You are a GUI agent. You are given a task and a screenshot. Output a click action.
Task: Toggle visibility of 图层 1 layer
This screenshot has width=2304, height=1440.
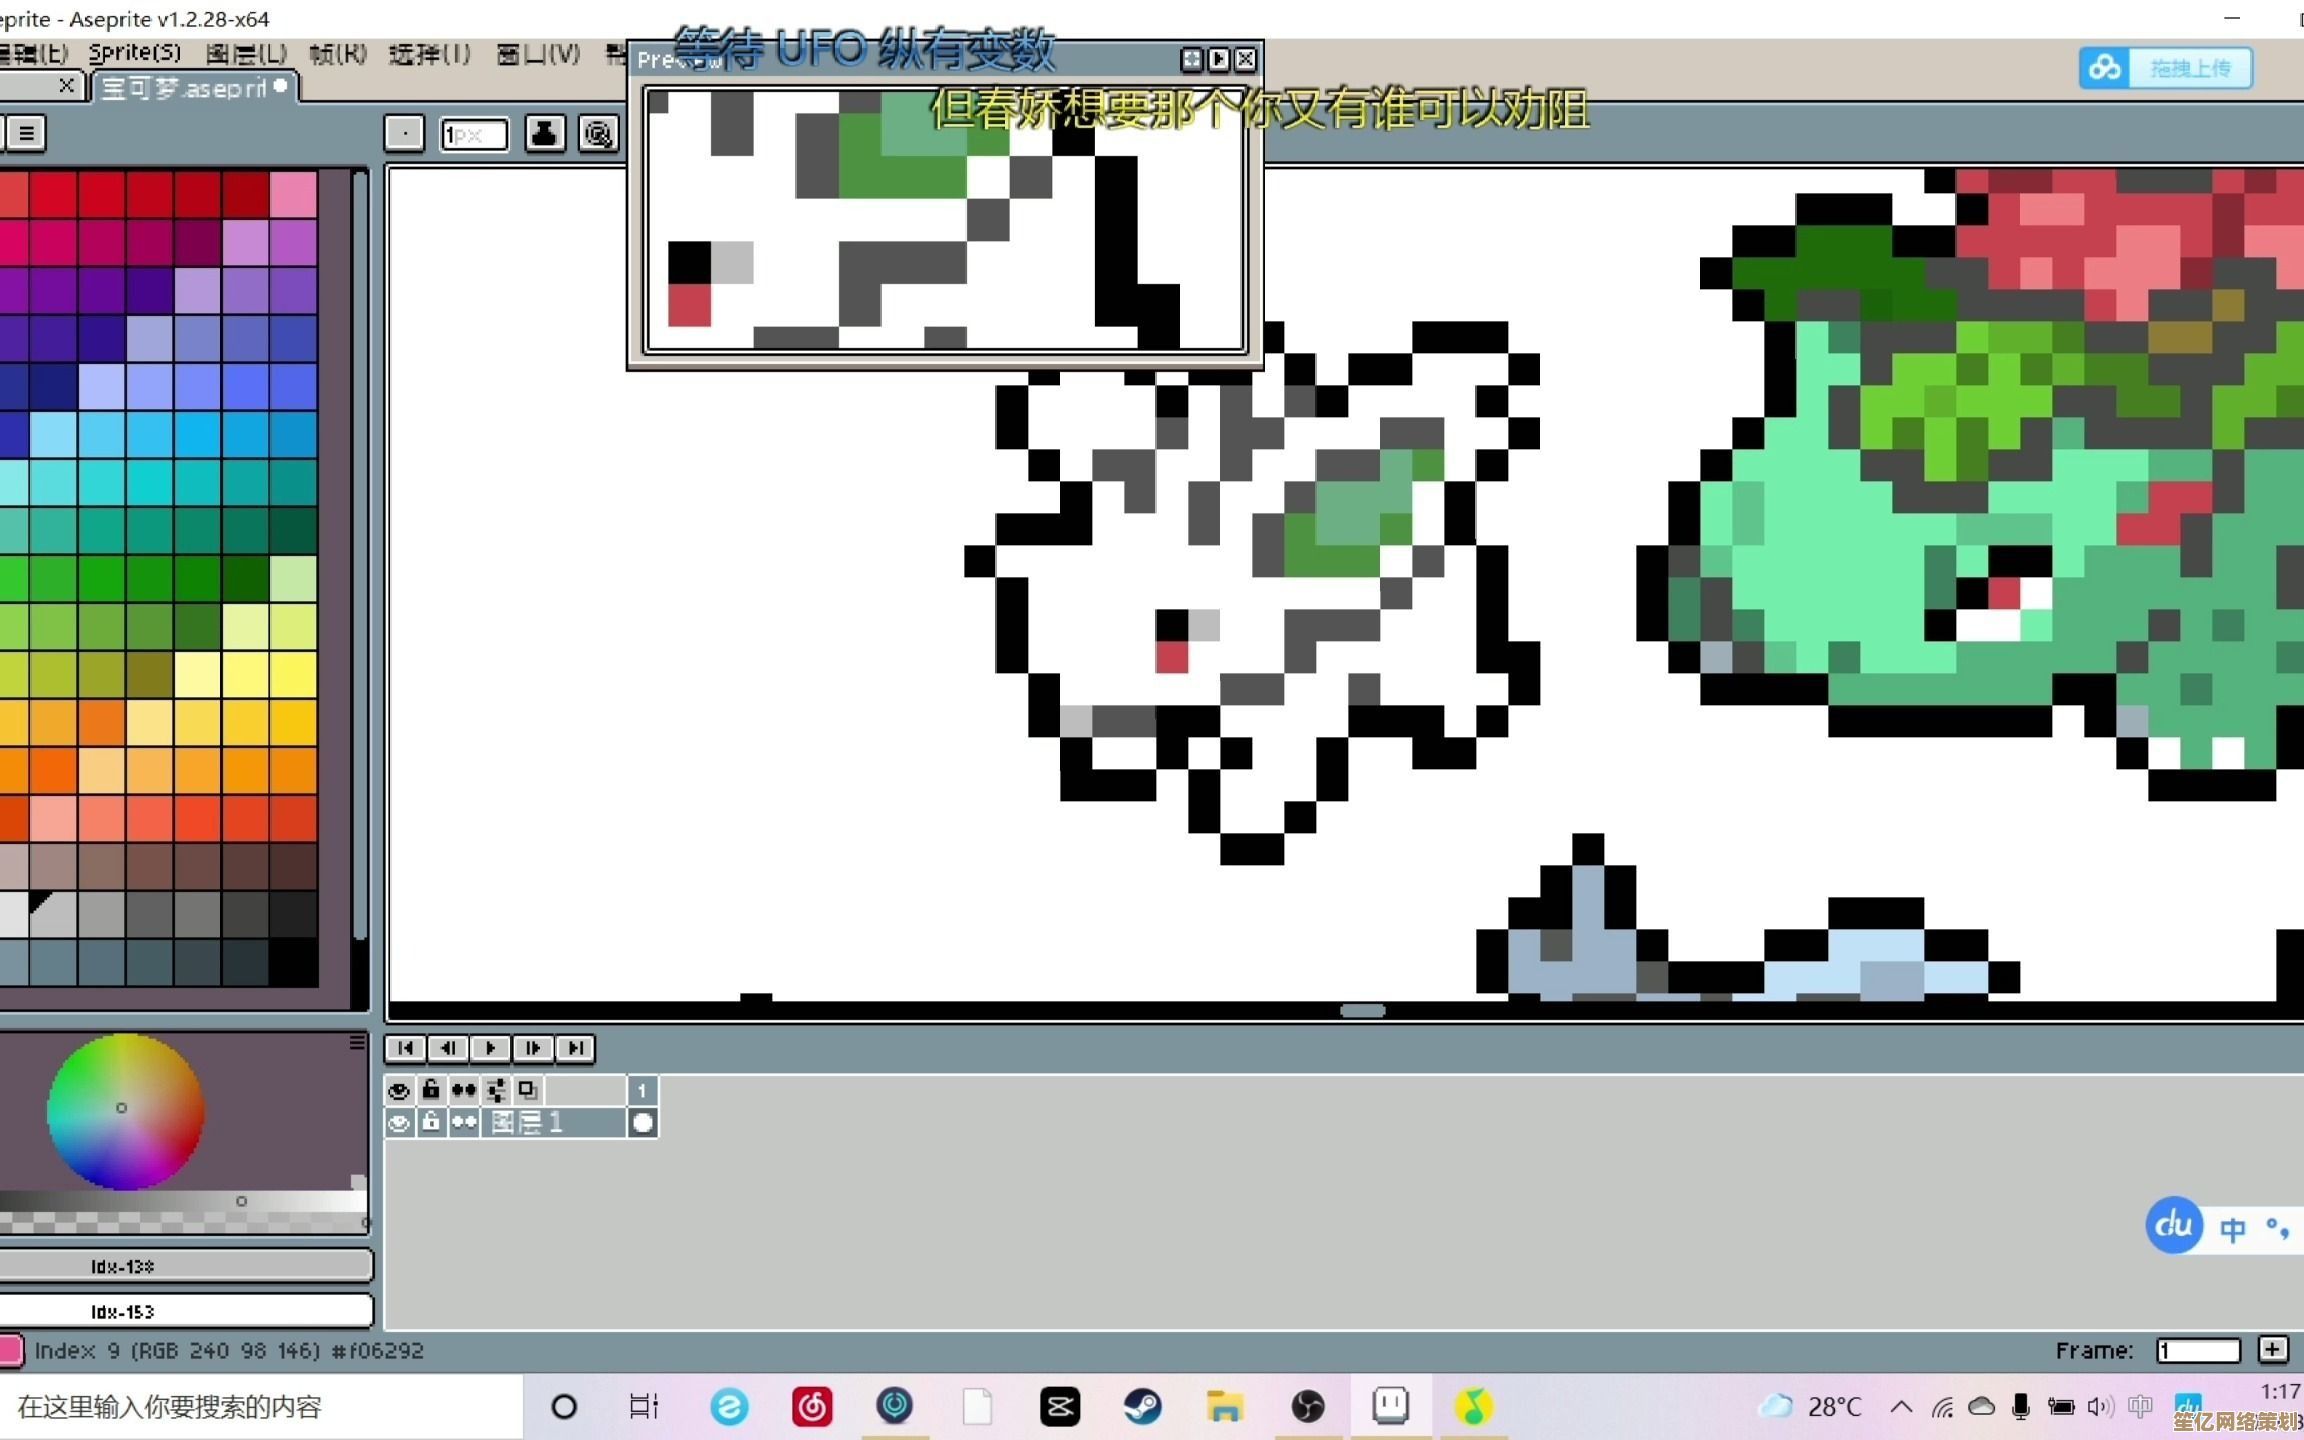(x=399, y=1123)
